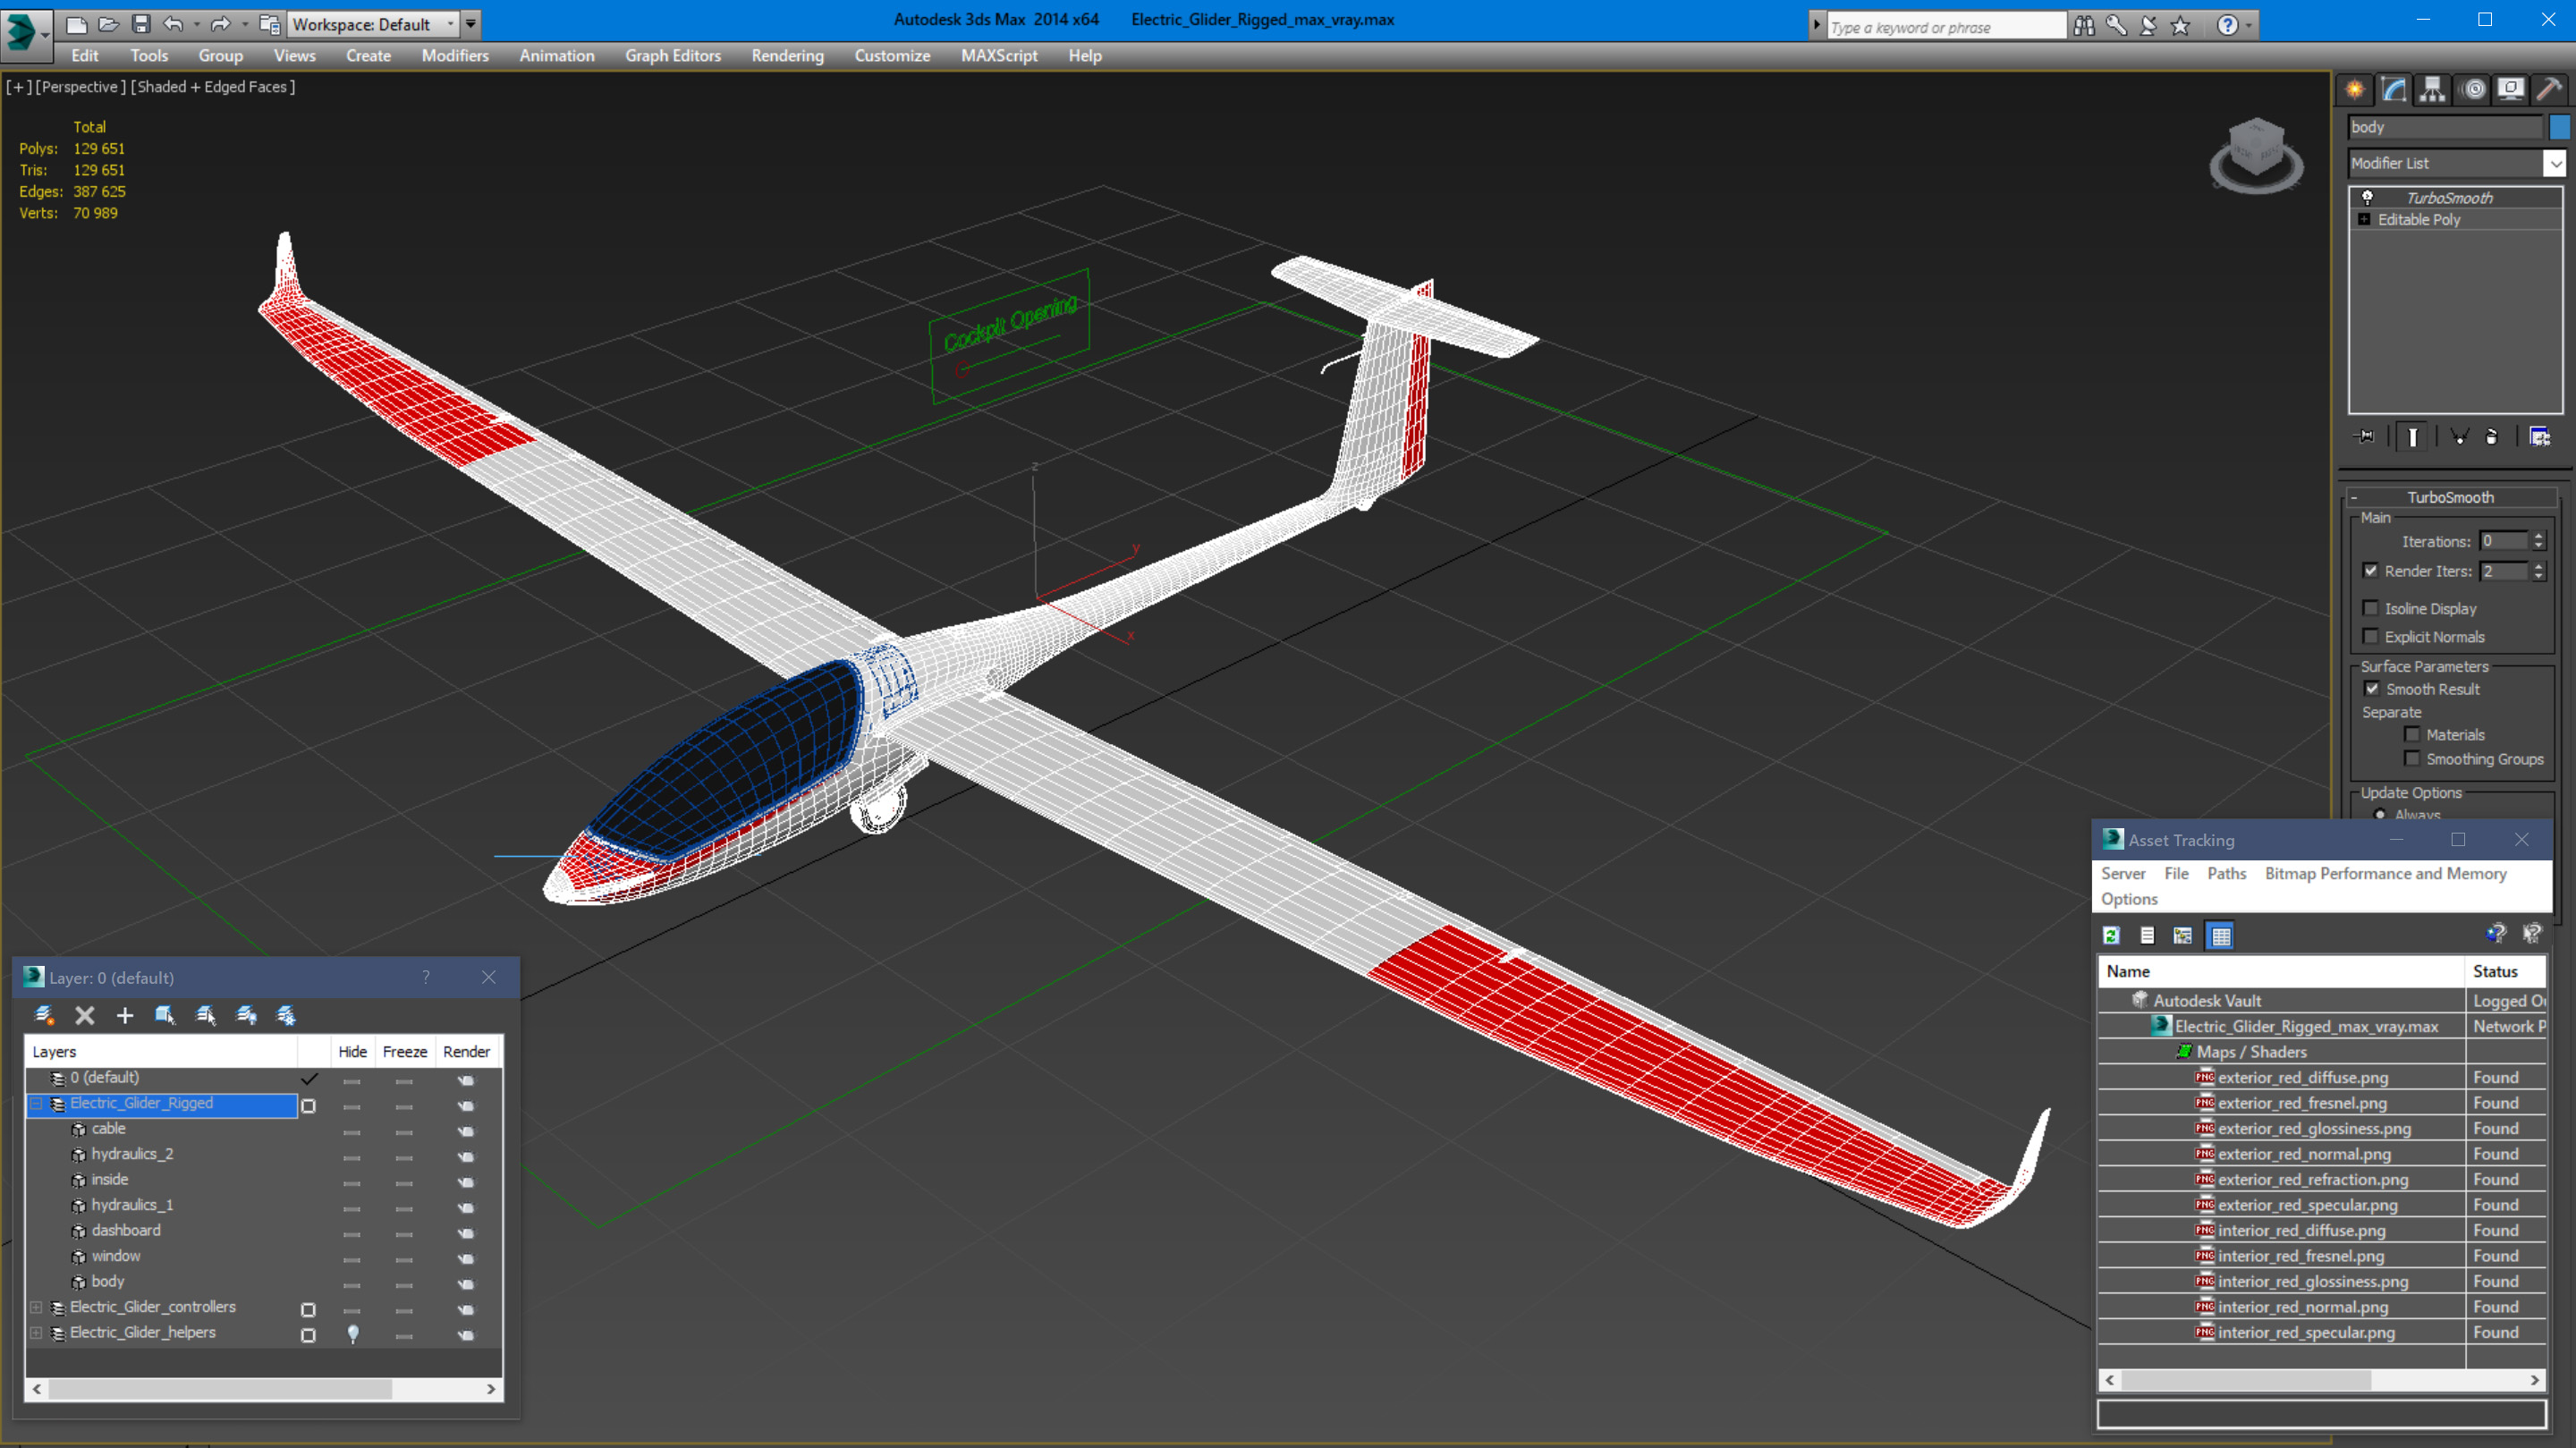Click the binoculars search icon in title bar
This screenshot has height=1448, width=2576.
tap(2084, 26)
